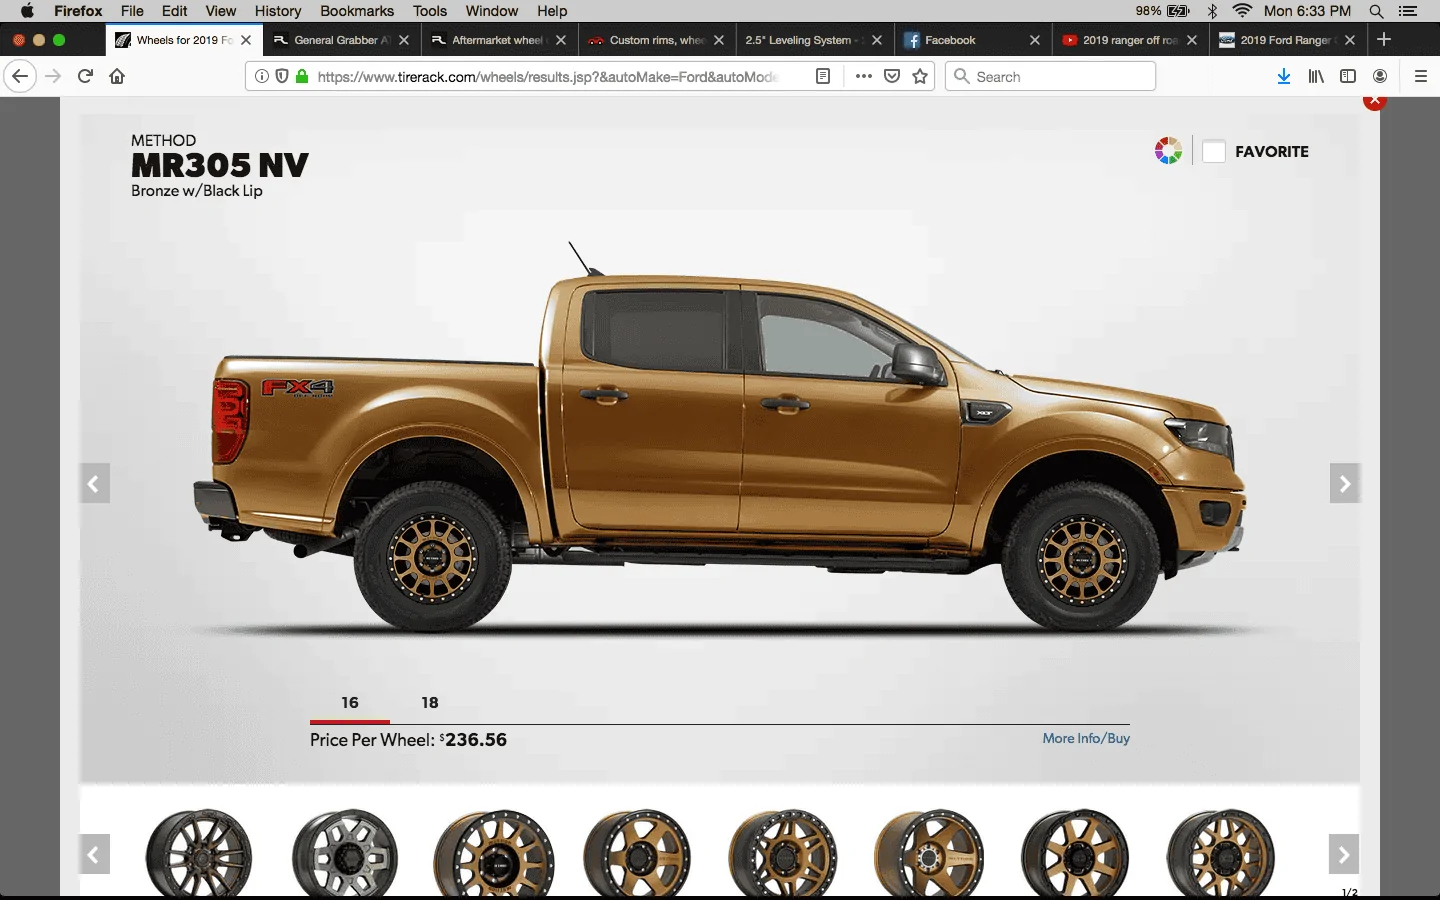Click the tirerack URL address field
The image size is (1440, 900).
point(548,76)
